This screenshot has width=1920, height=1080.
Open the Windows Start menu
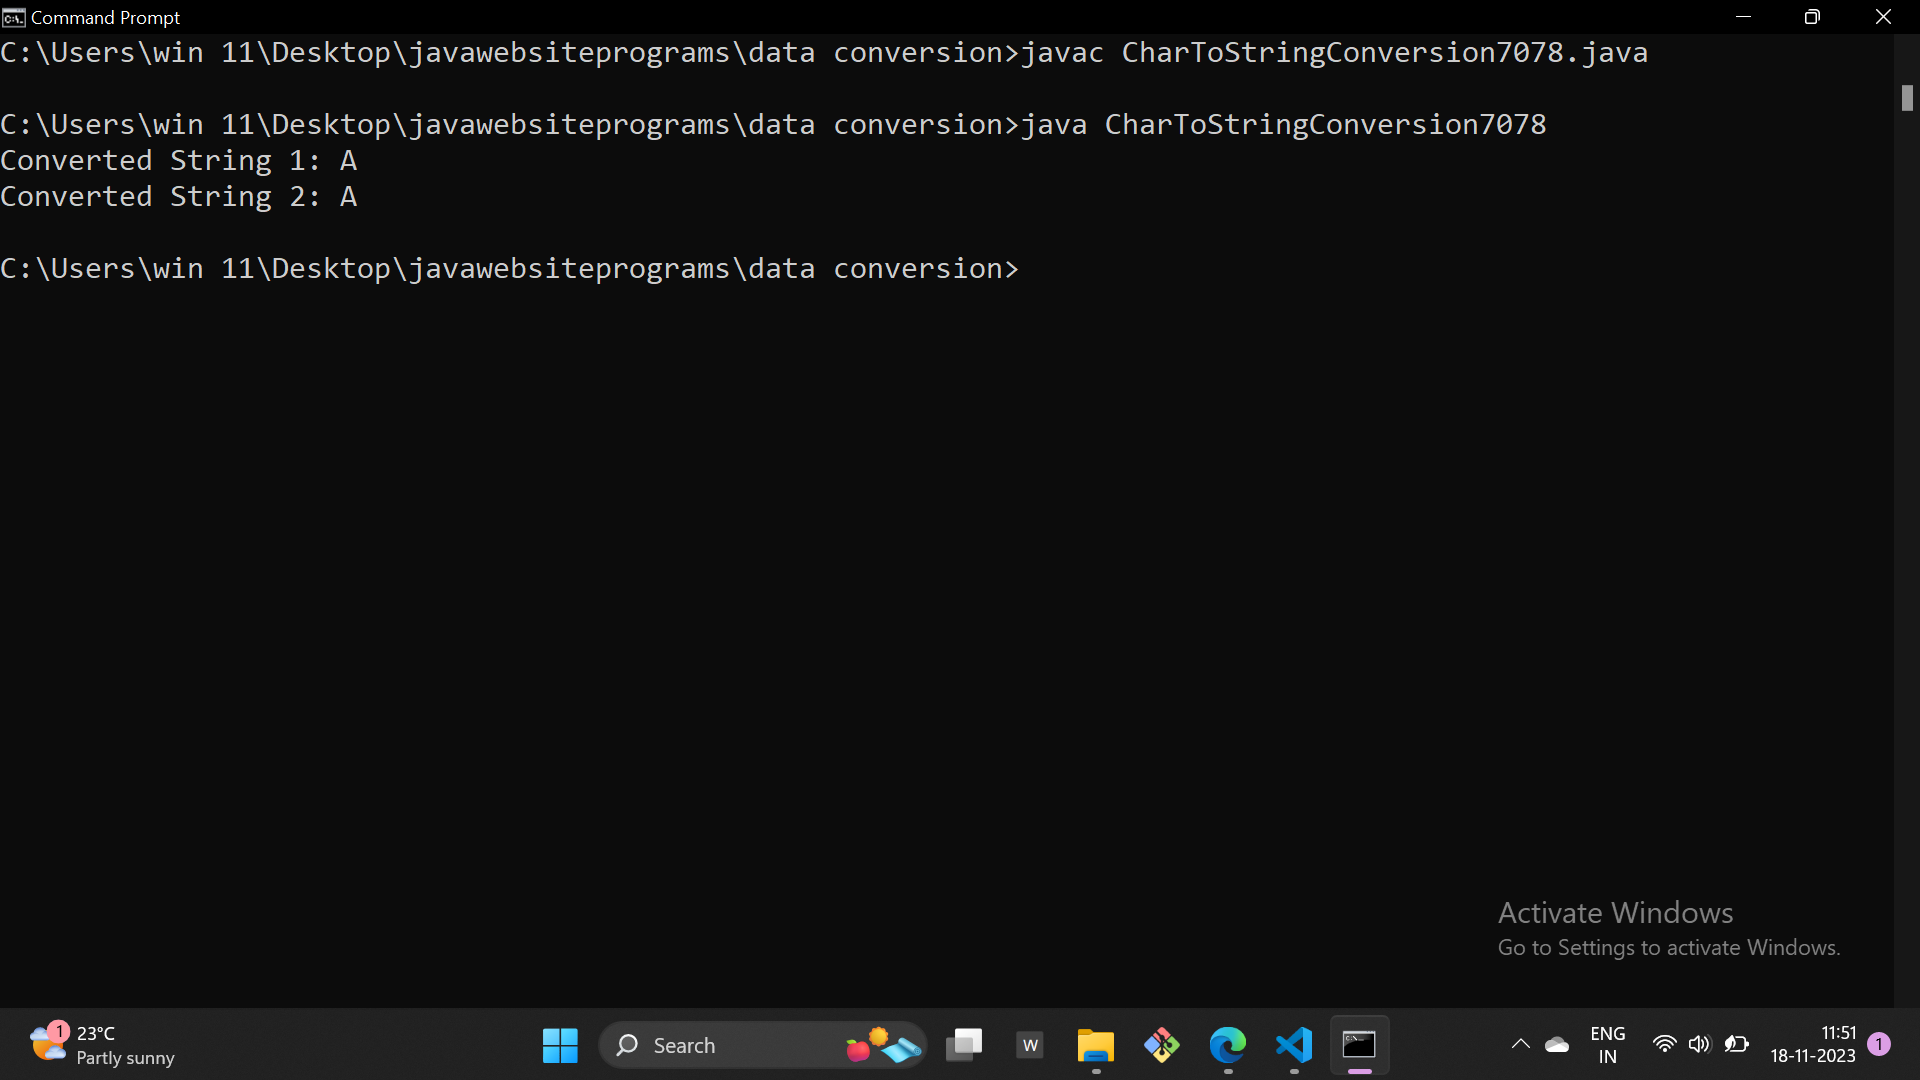560,1045
